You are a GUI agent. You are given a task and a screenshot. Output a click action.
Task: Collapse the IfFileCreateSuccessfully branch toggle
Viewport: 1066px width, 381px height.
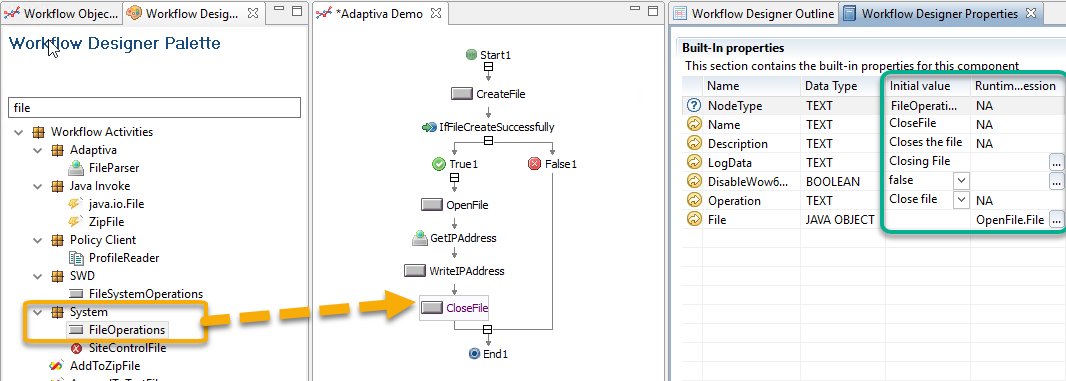tap(487, 141)
